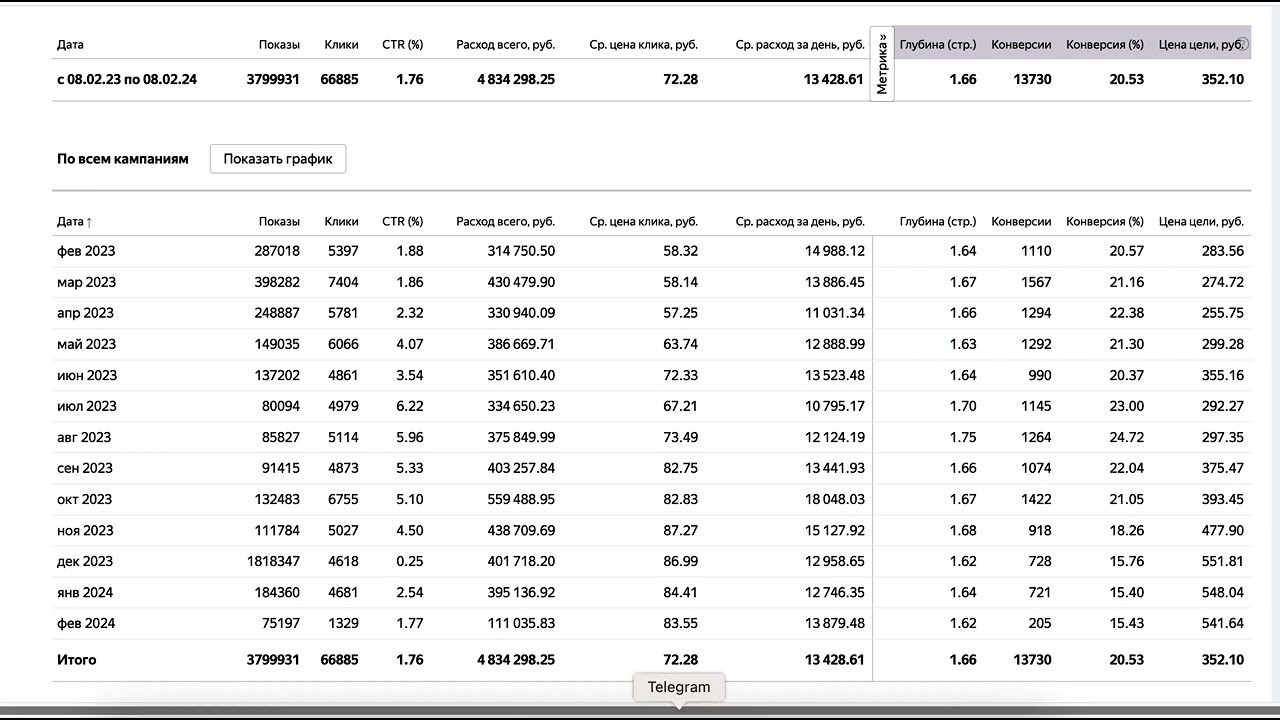Click the янв 2024 row label
Viewport: 1280px width, 720px height.
pos(85,592)
